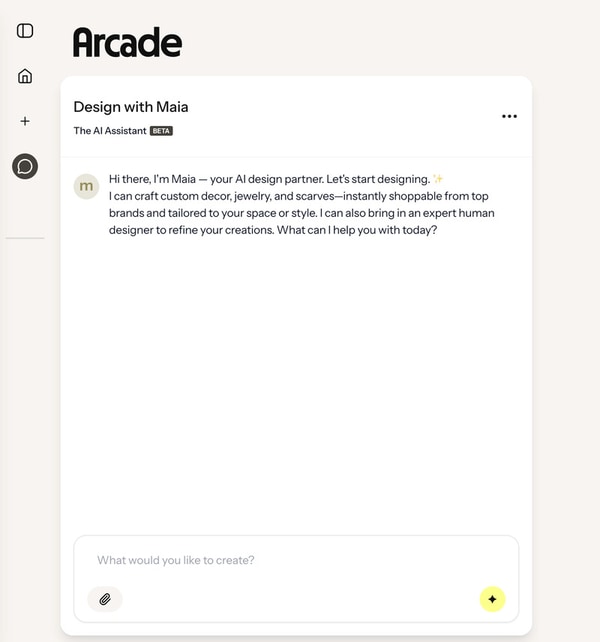
Task: Attach a file with the paperclip icon
Action: tap(105, 599)
